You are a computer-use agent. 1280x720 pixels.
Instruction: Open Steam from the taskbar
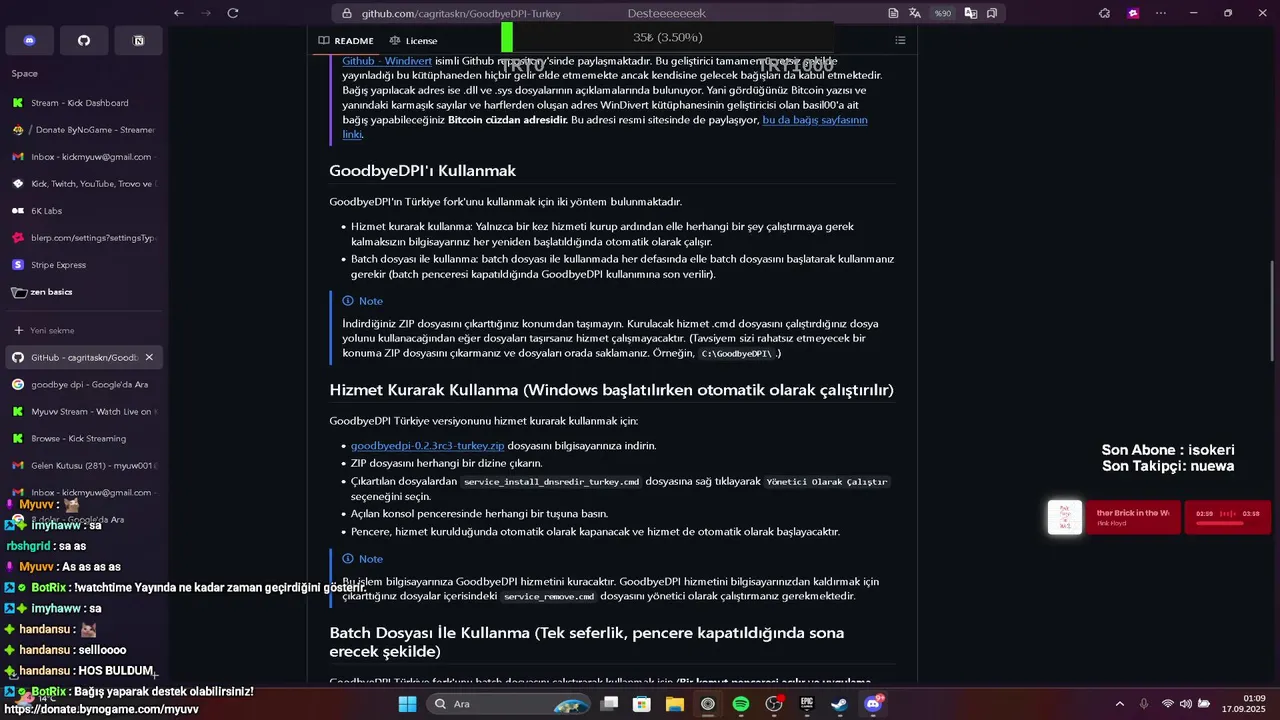(840, 704)
